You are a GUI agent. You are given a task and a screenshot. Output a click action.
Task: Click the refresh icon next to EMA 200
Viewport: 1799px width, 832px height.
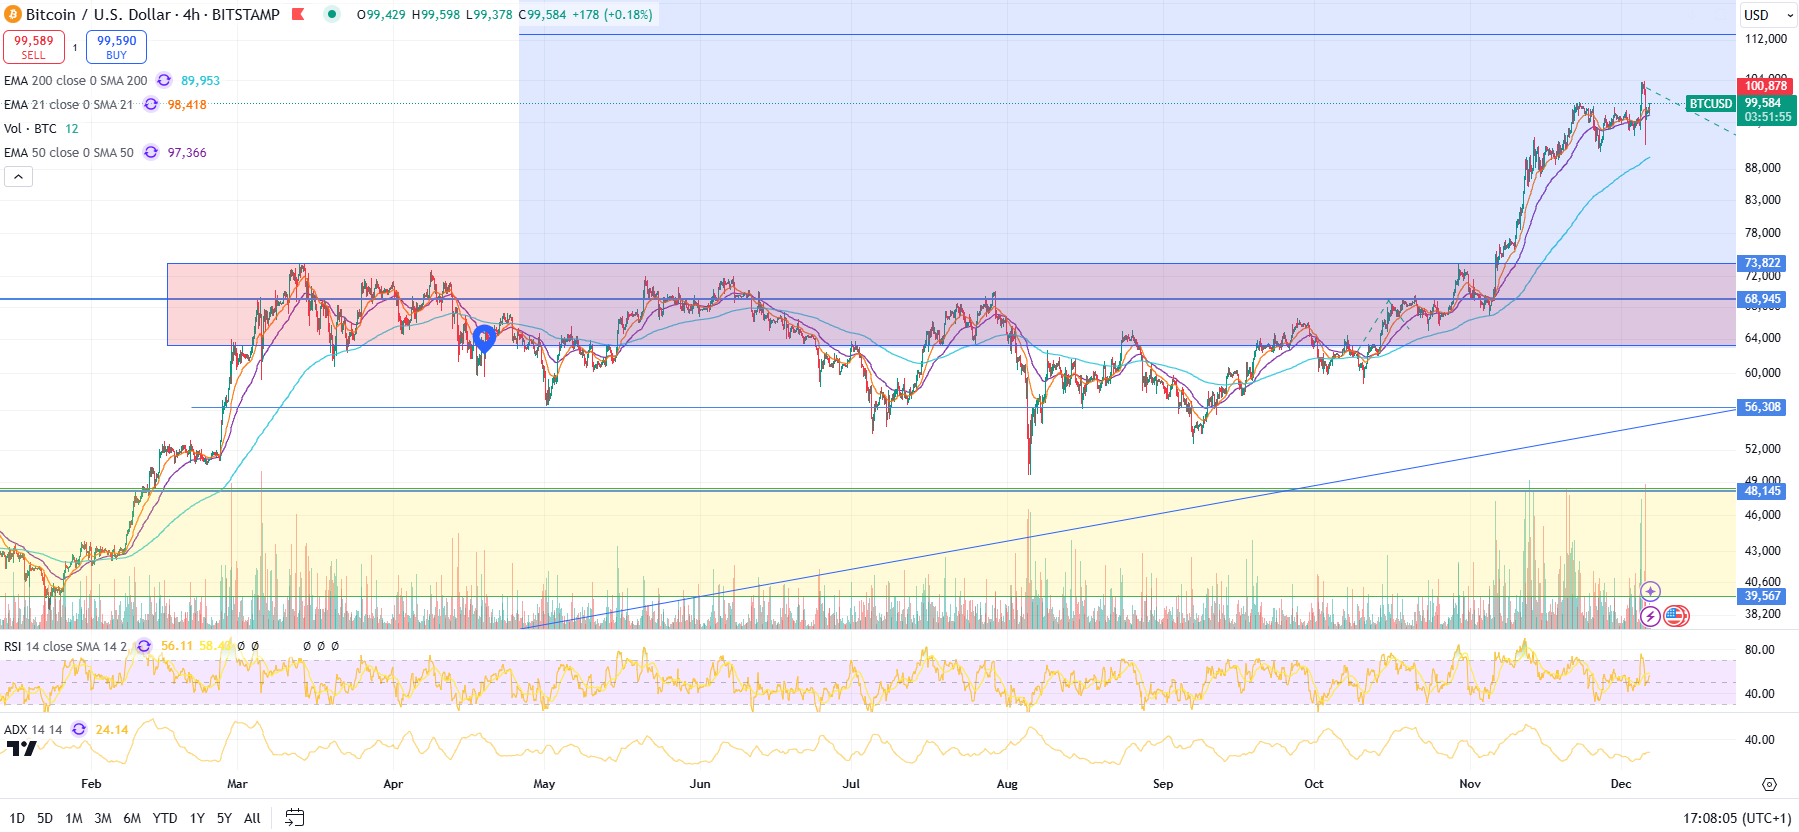coord(164,81)
